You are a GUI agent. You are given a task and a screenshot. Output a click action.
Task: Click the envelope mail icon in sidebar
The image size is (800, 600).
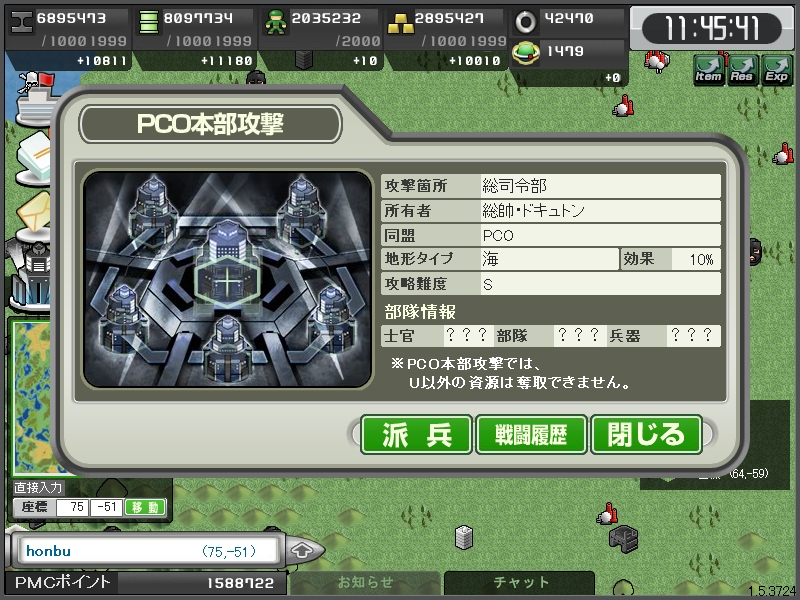tap(34, 214)
